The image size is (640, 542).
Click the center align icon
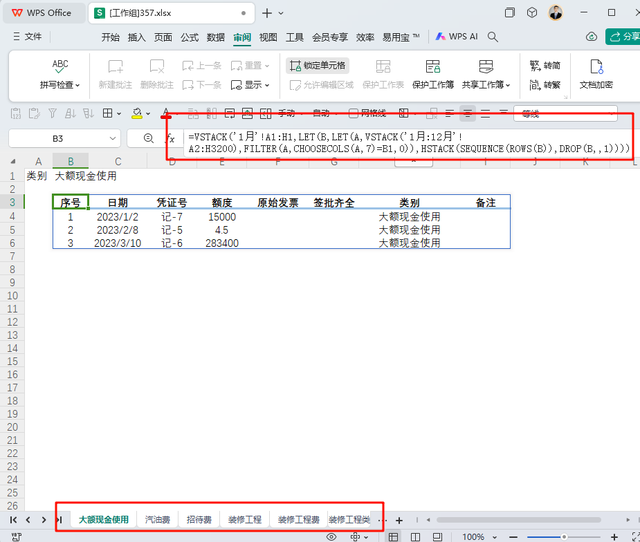point(467,114)
